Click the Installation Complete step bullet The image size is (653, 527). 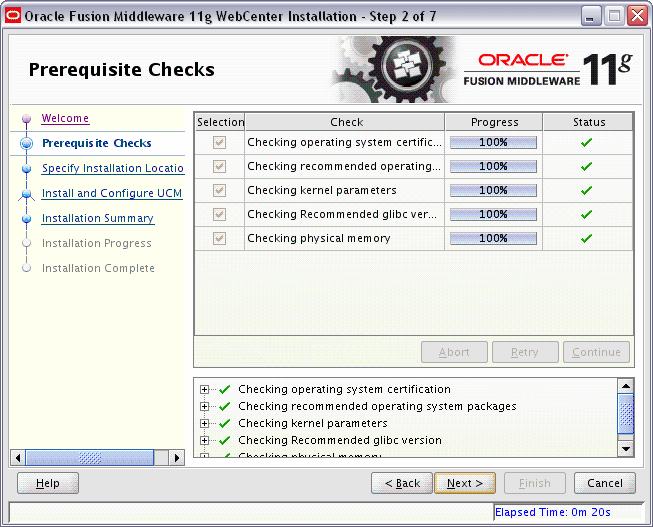[27, 268]
